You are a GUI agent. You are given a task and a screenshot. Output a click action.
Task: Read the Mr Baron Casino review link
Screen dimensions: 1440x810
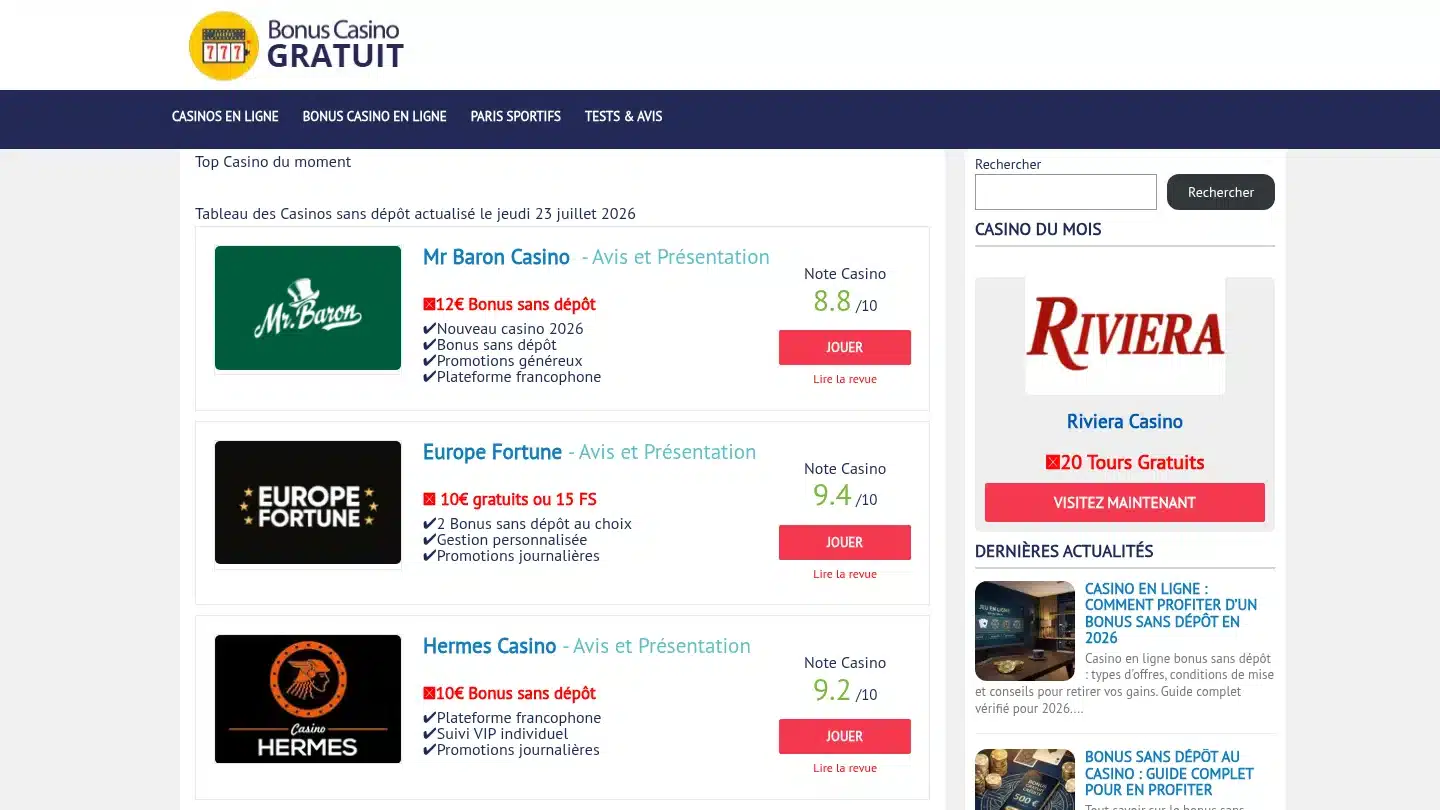click(x=845, y=379)
